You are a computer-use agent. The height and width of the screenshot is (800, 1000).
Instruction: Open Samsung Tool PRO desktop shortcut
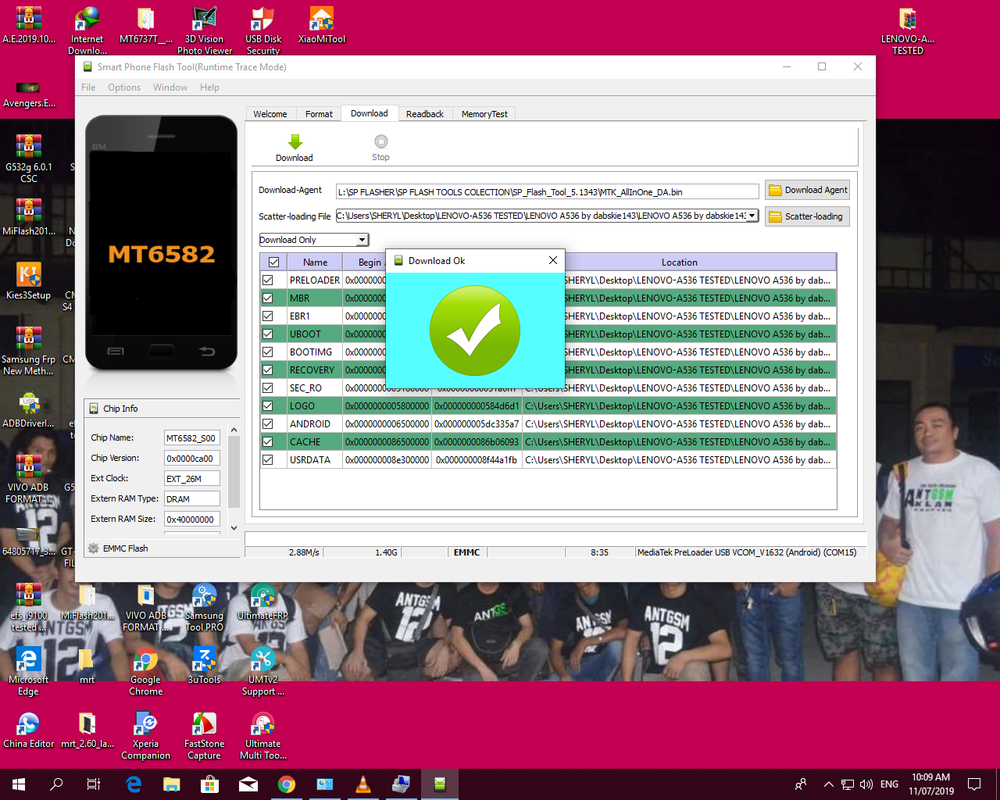(x=204, y=608)
